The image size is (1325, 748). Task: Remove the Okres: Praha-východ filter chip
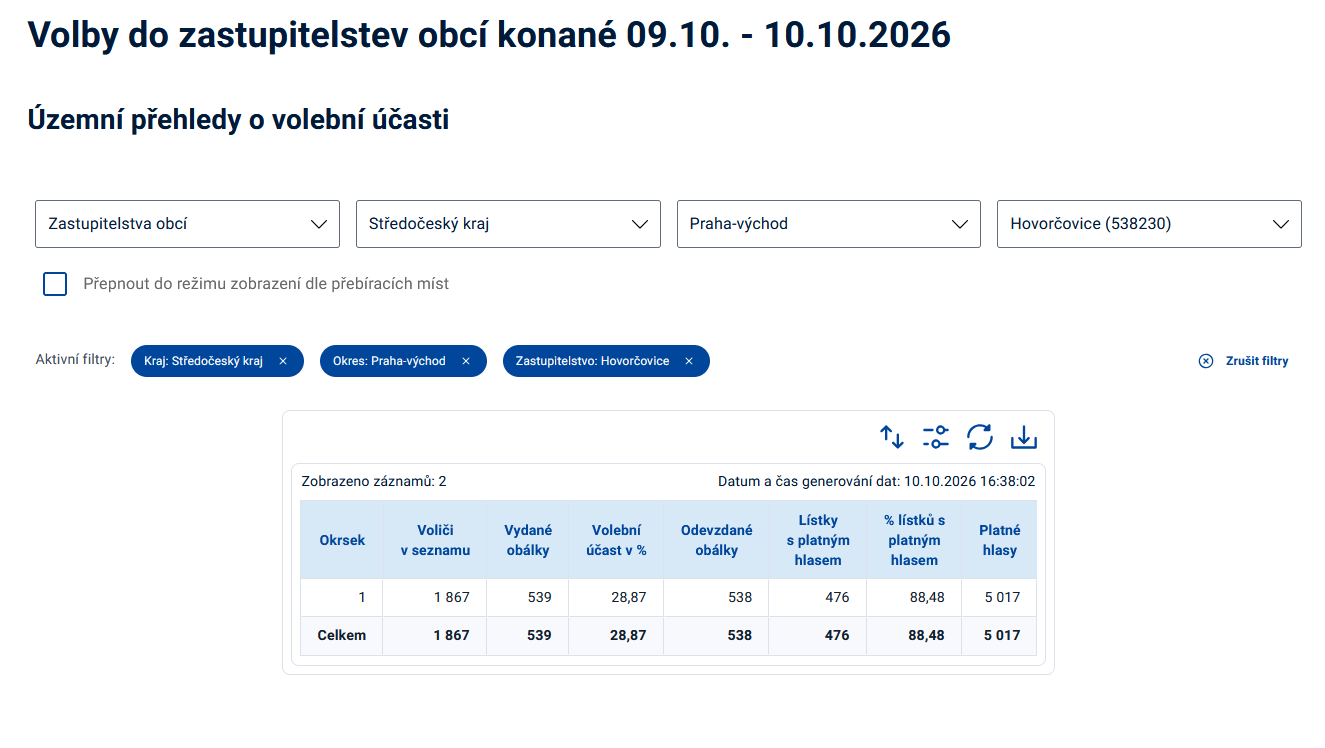466,361
